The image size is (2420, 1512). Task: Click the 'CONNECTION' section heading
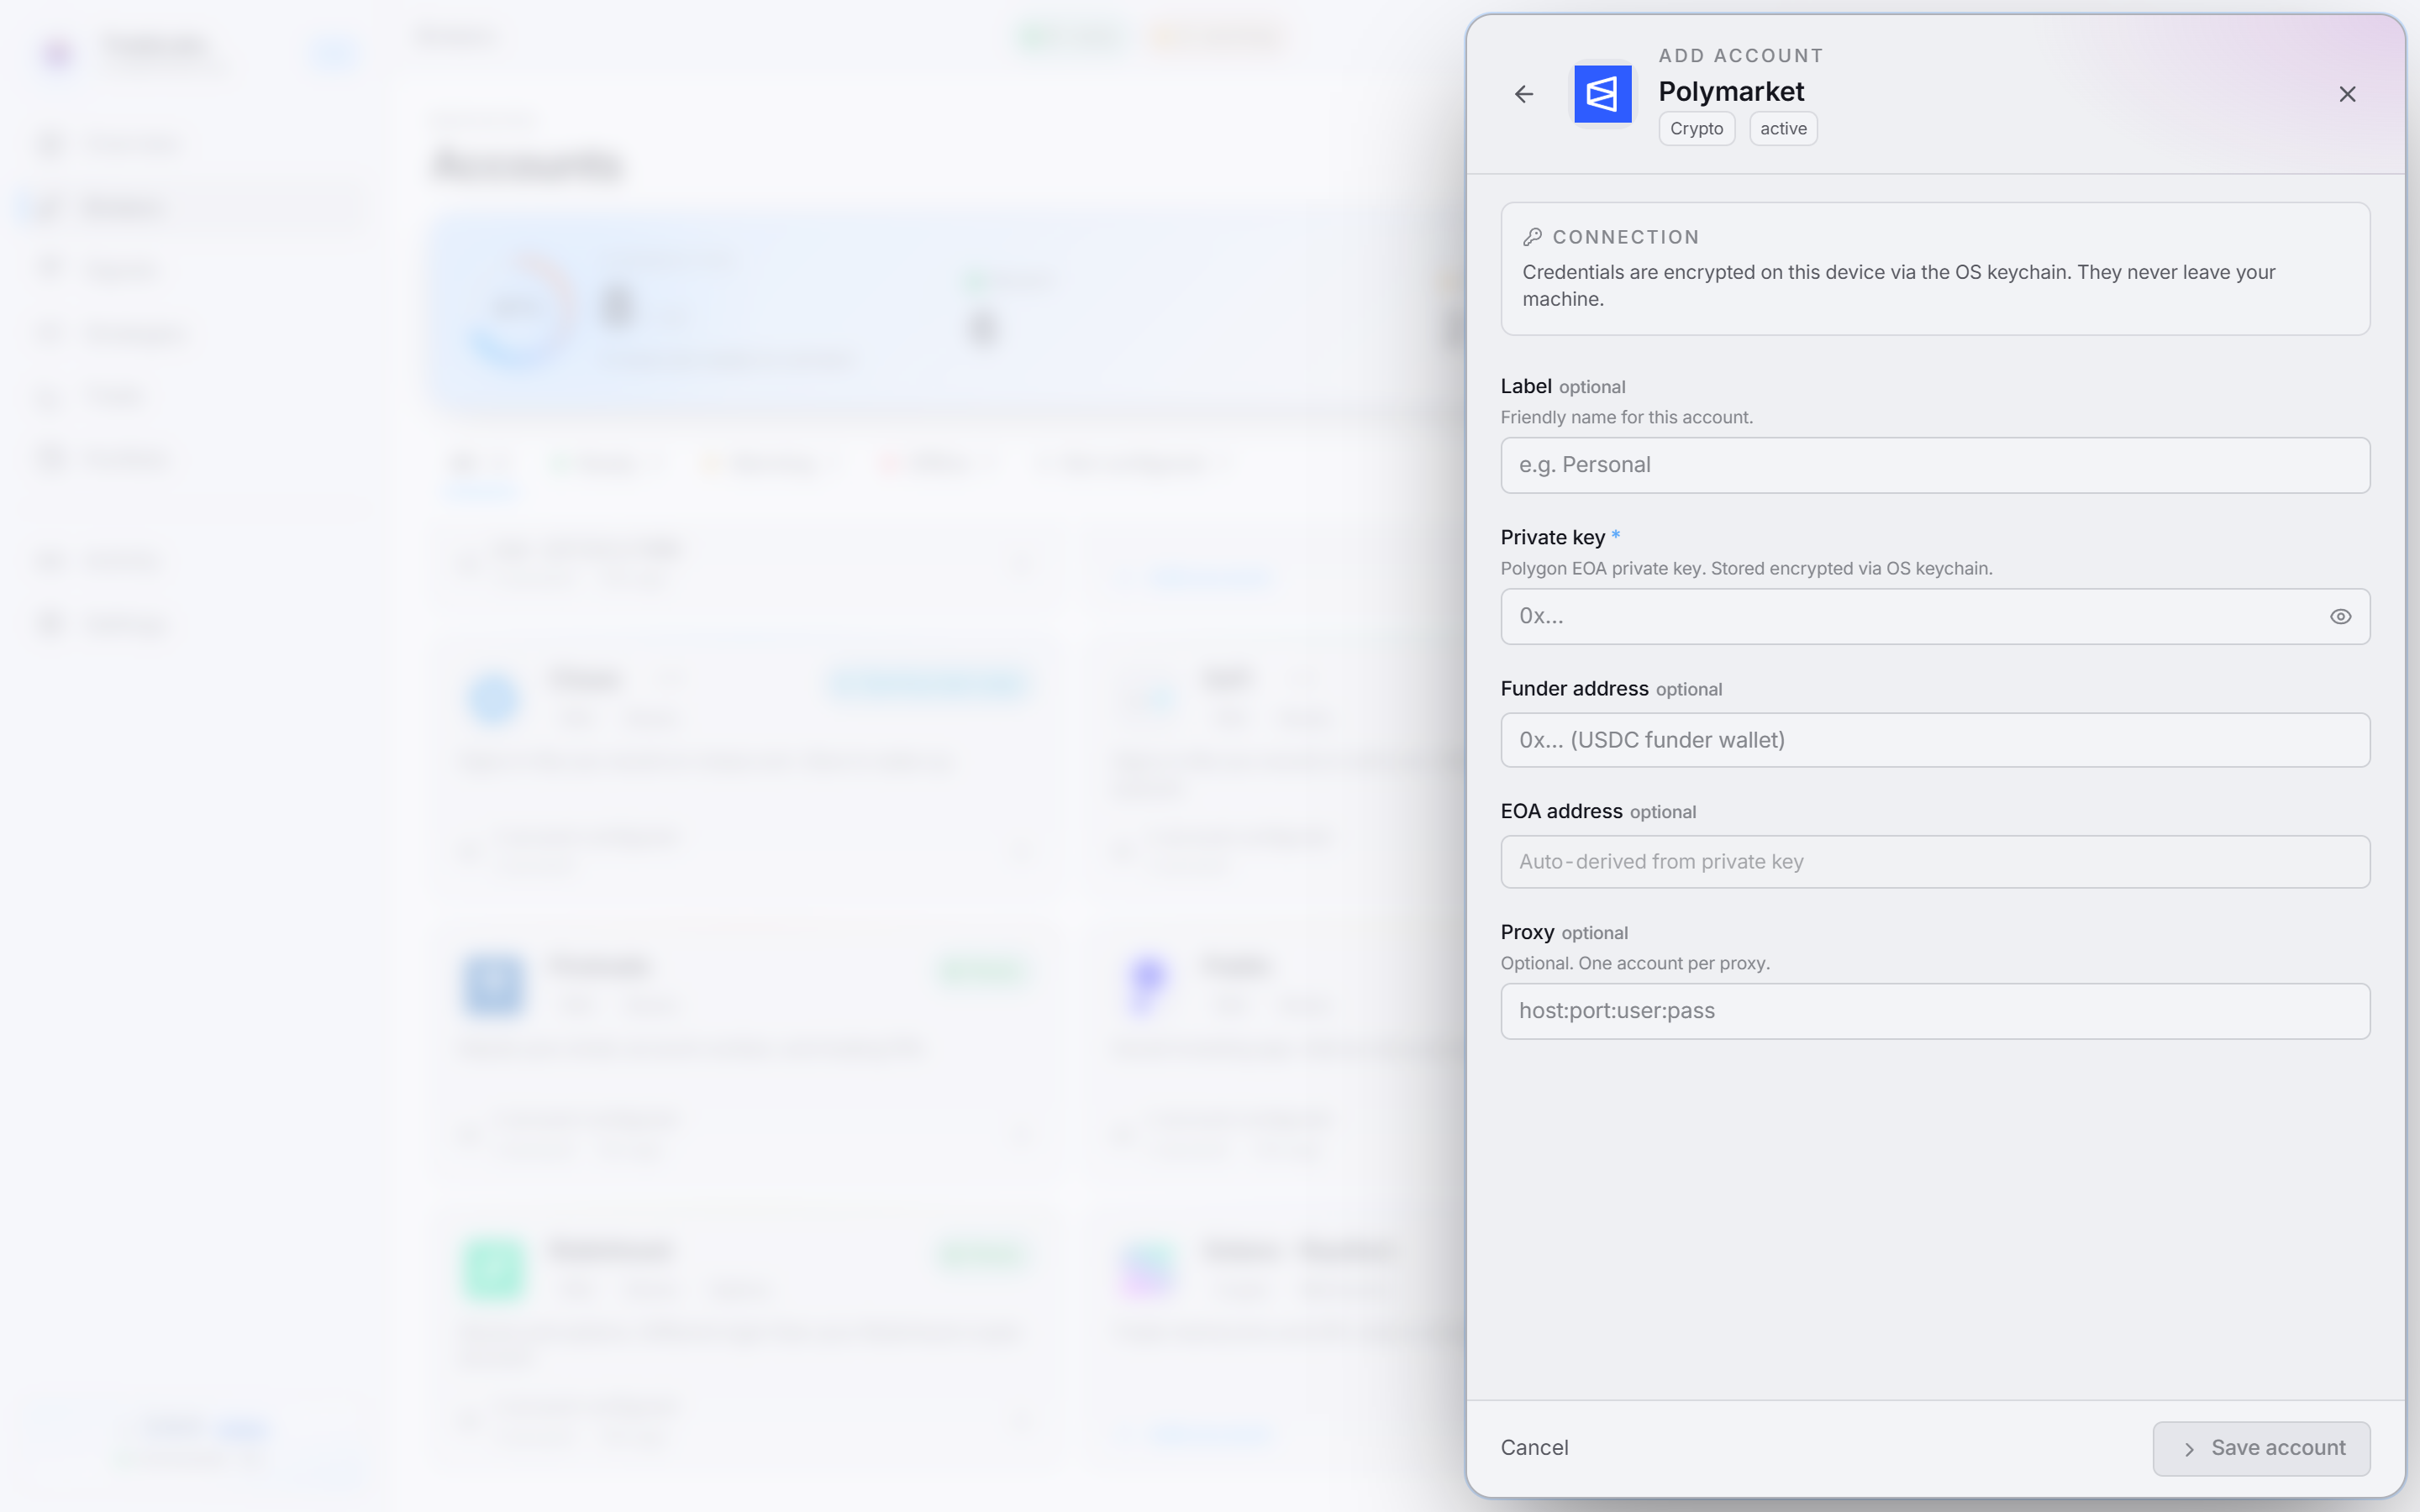[x=1626, y=237]
